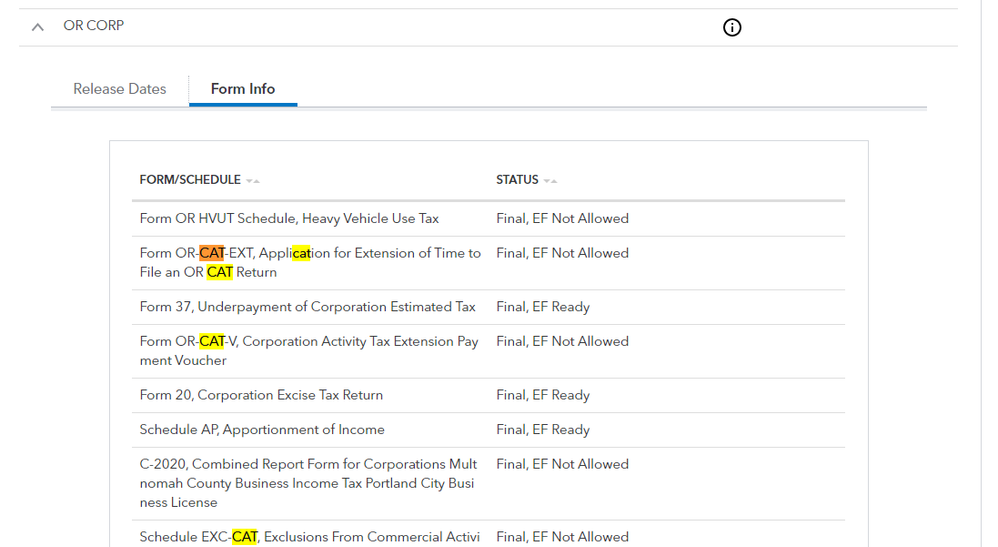Select the Form Info tab
Viewport: 998px width, 547px height.
coord(242,89)
